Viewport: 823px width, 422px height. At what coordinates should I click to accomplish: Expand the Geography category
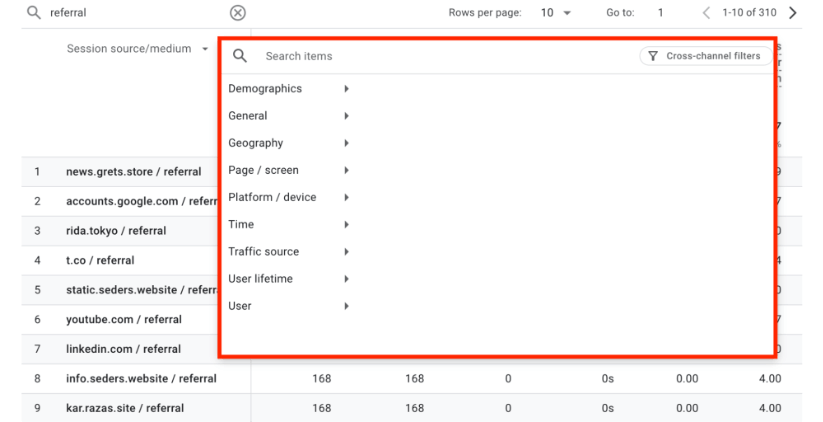[x=288, y=143]
